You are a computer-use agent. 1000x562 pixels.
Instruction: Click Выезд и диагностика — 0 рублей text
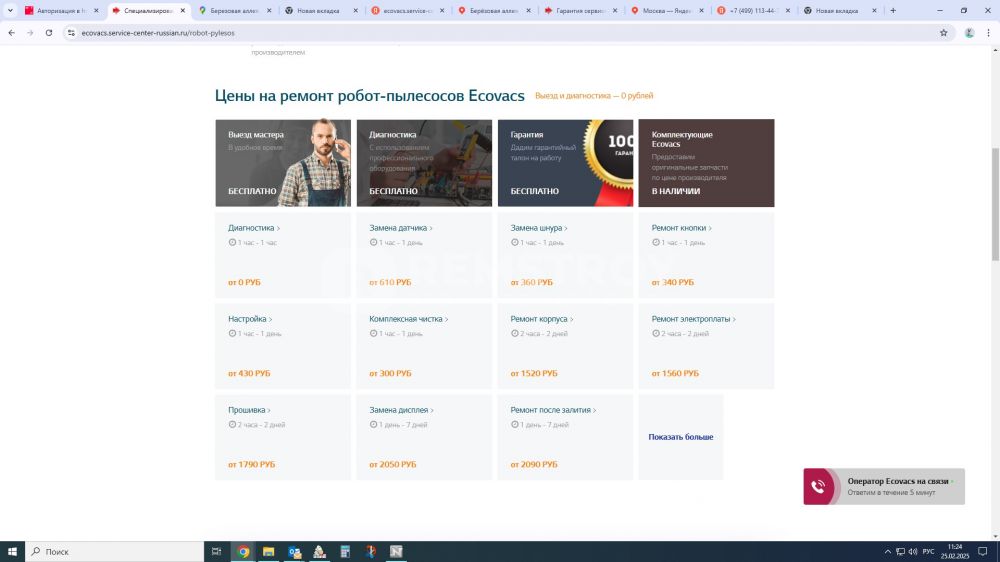[x=594, y=96]
